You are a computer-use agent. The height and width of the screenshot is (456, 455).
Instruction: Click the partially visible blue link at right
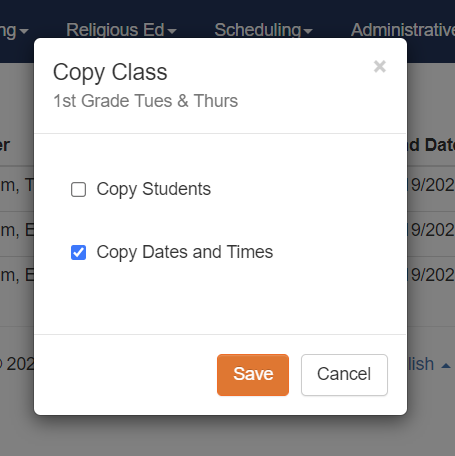click(x=421, y=364)
